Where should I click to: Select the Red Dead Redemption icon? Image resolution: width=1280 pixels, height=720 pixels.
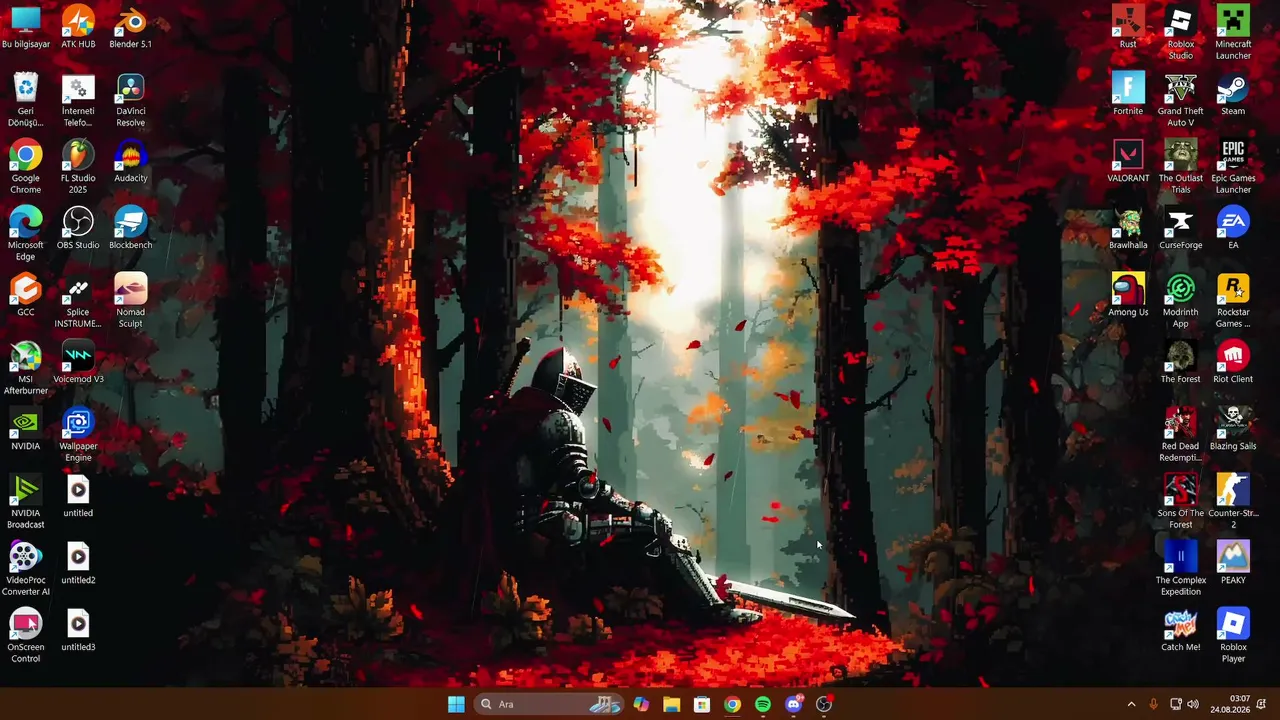(1181, 435)
